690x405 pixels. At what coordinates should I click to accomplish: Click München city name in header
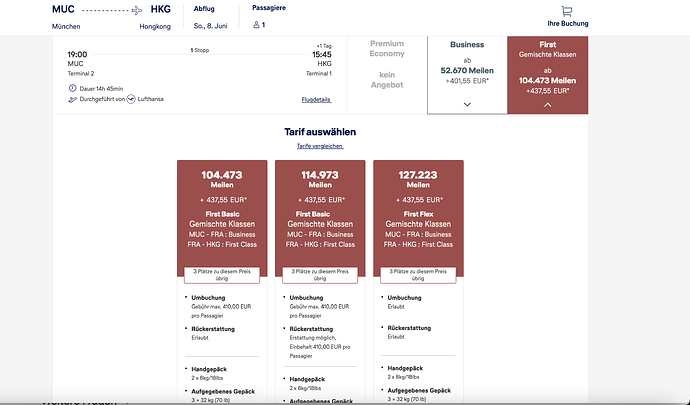66,26
